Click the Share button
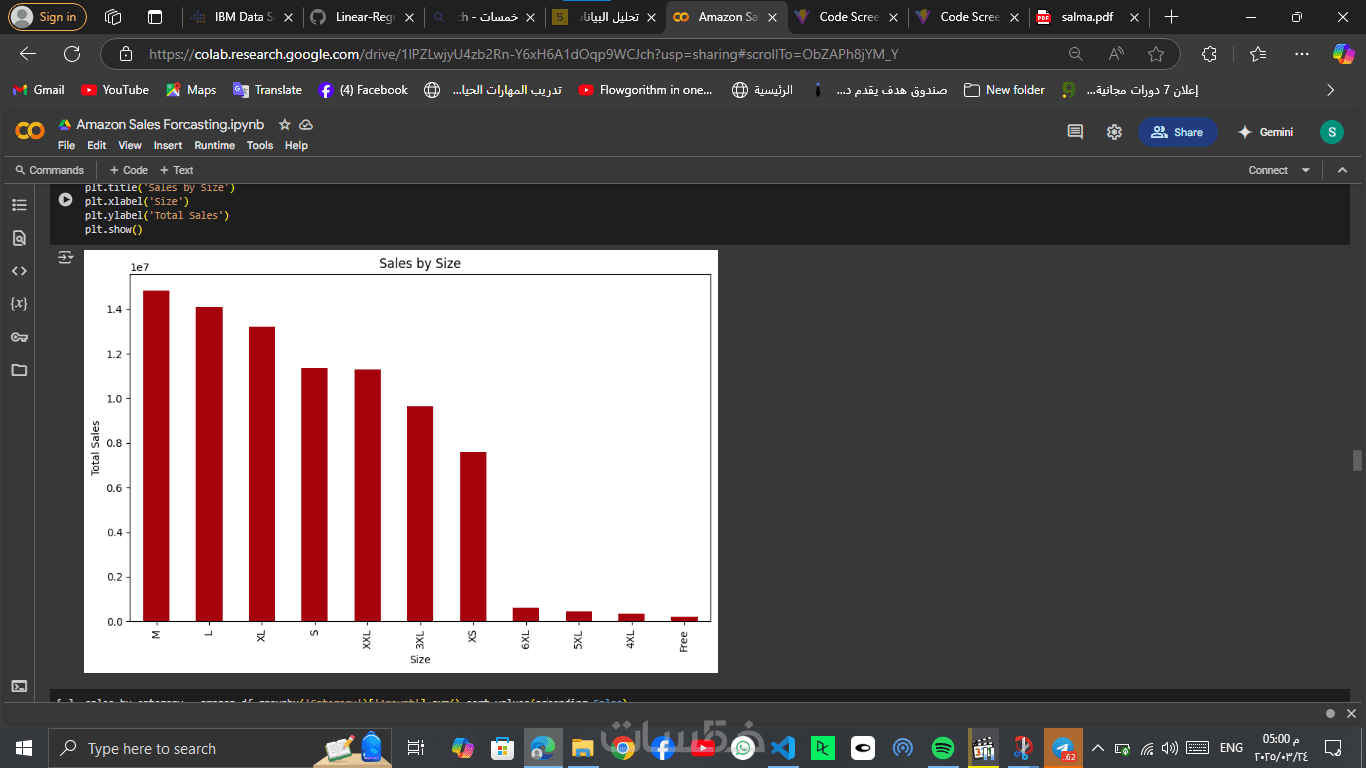The height and width of the screenshot is (768, 1366). coord(1177,132)
